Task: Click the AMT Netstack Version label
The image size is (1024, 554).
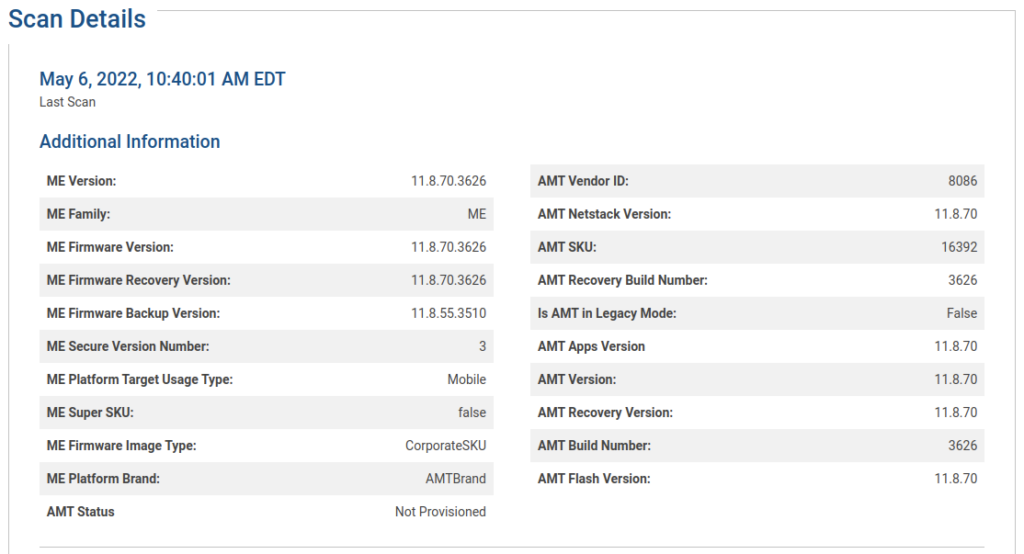Action: 604,214
